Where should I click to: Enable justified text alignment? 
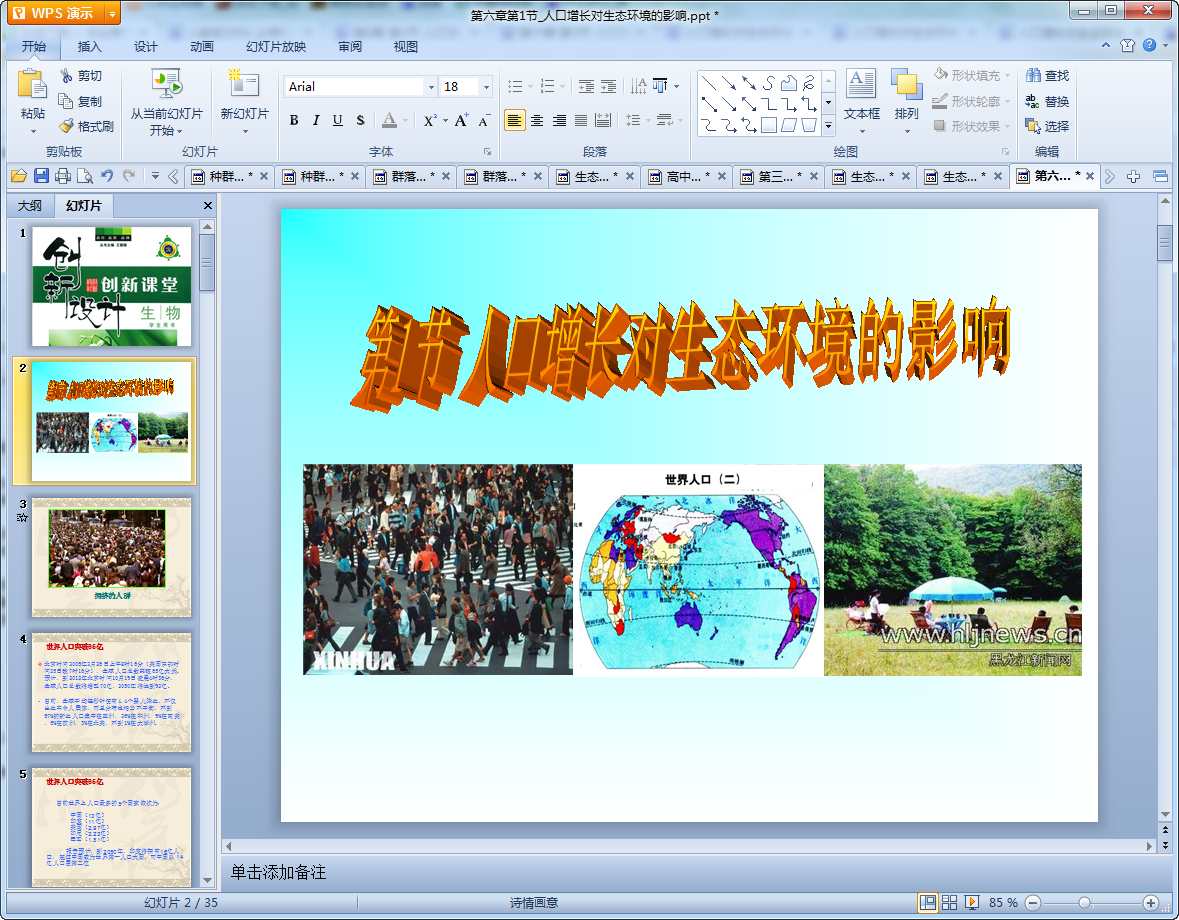[x=580, y=120]
